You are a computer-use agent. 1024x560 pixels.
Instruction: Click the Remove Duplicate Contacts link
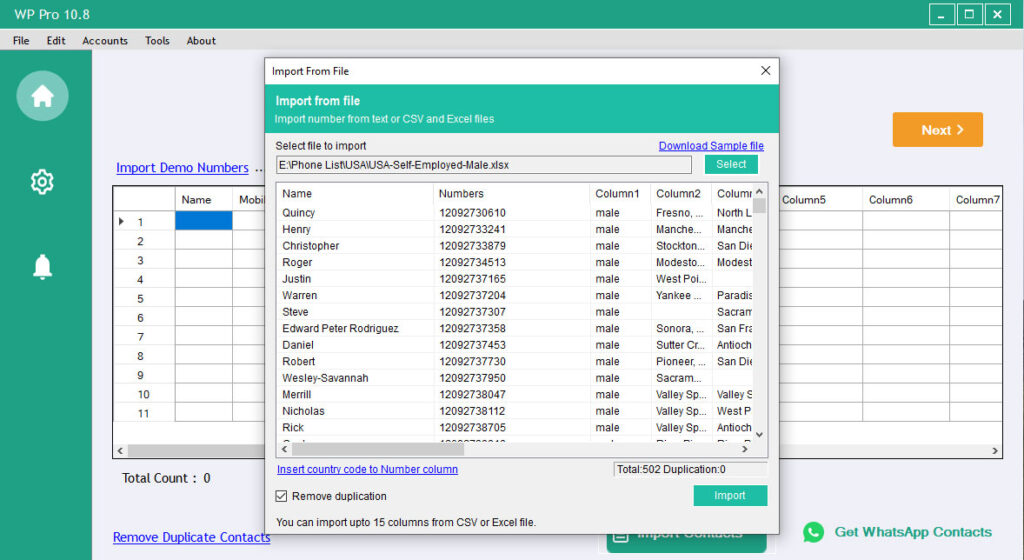click(x=191, y=537)
